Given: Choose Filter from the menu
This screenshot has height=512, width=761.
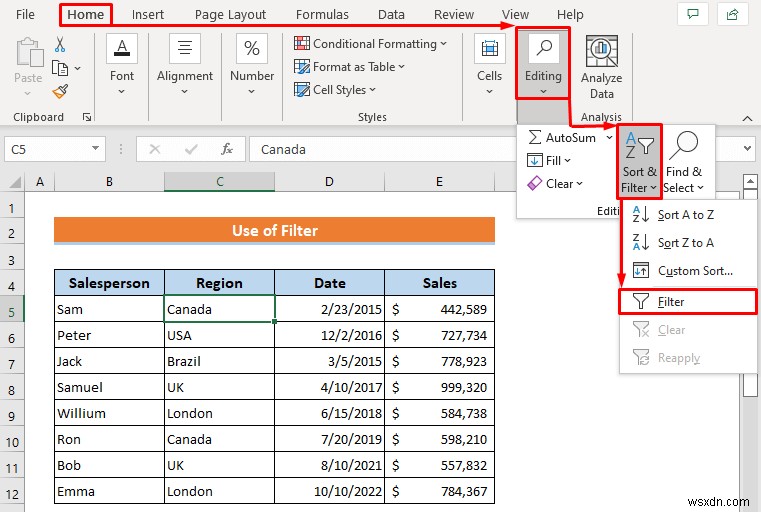Looking at the screenshot, I should point(688,302).
